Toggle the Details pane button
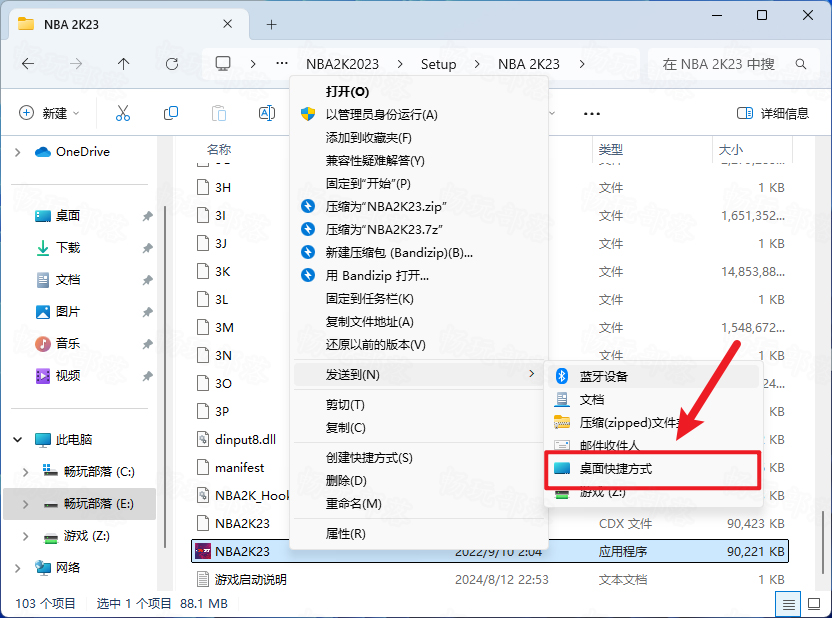The width and height of the screenshot is (832, 618). click(x=773, y=113)
